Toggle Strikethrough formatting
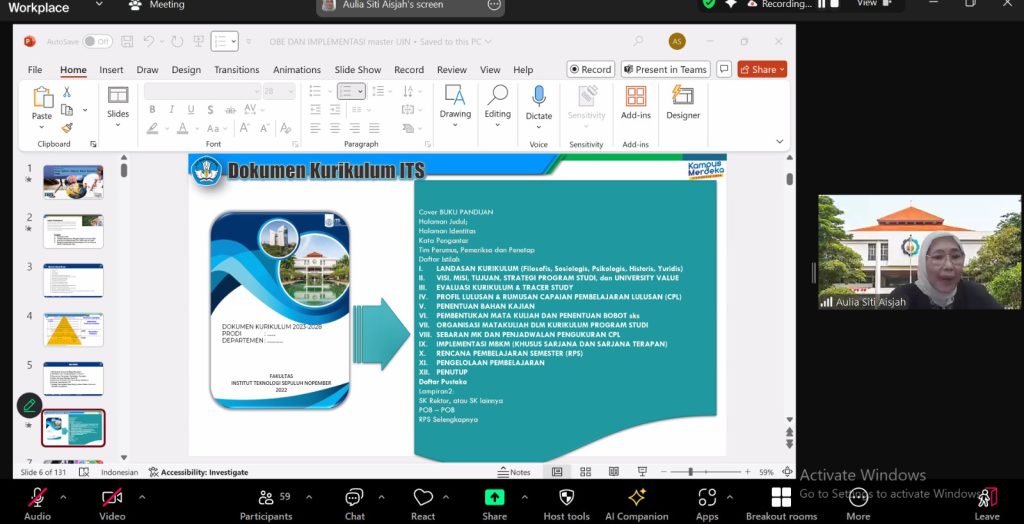 pyautogui.click(x=230, y=109)
